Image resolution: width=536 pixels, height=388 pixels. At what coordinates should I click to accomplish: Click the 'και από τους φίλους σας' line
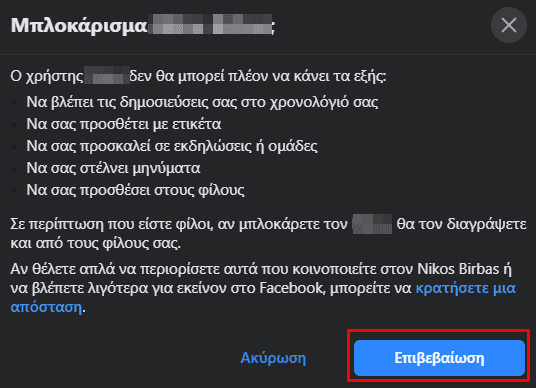coord(95,243)
